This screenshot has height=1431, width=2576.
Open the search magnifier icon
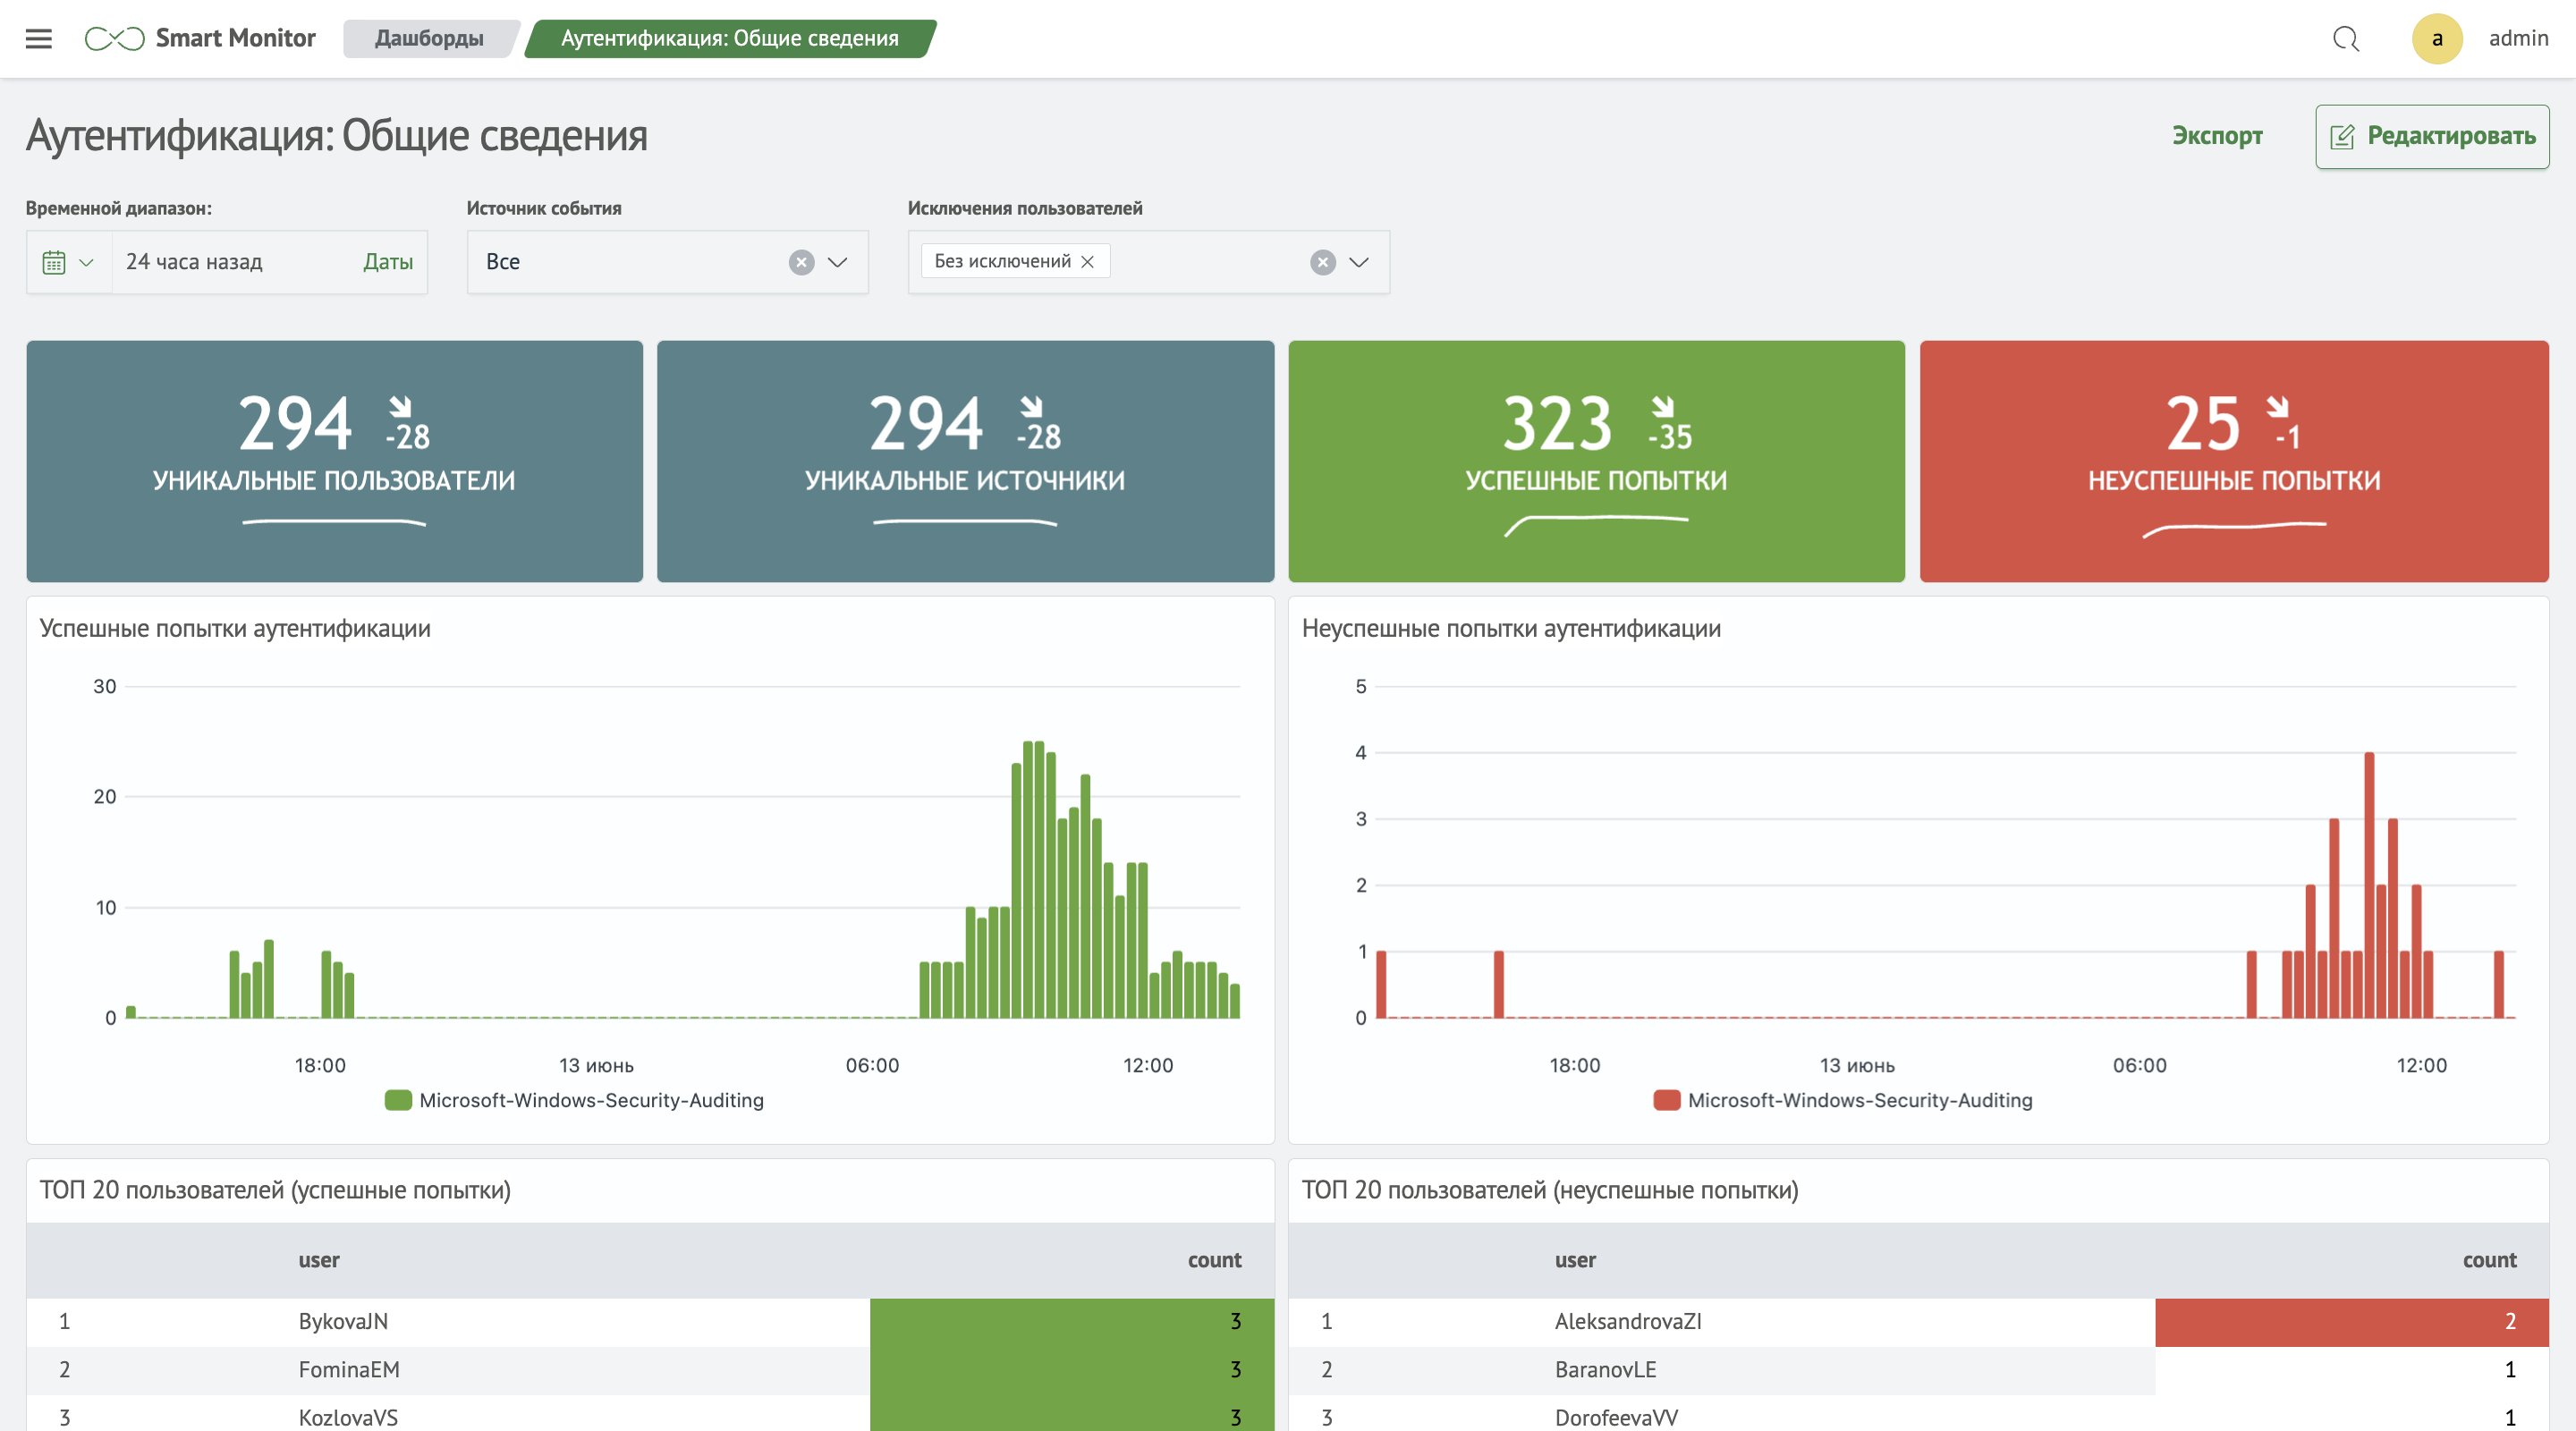(2345, 39)
